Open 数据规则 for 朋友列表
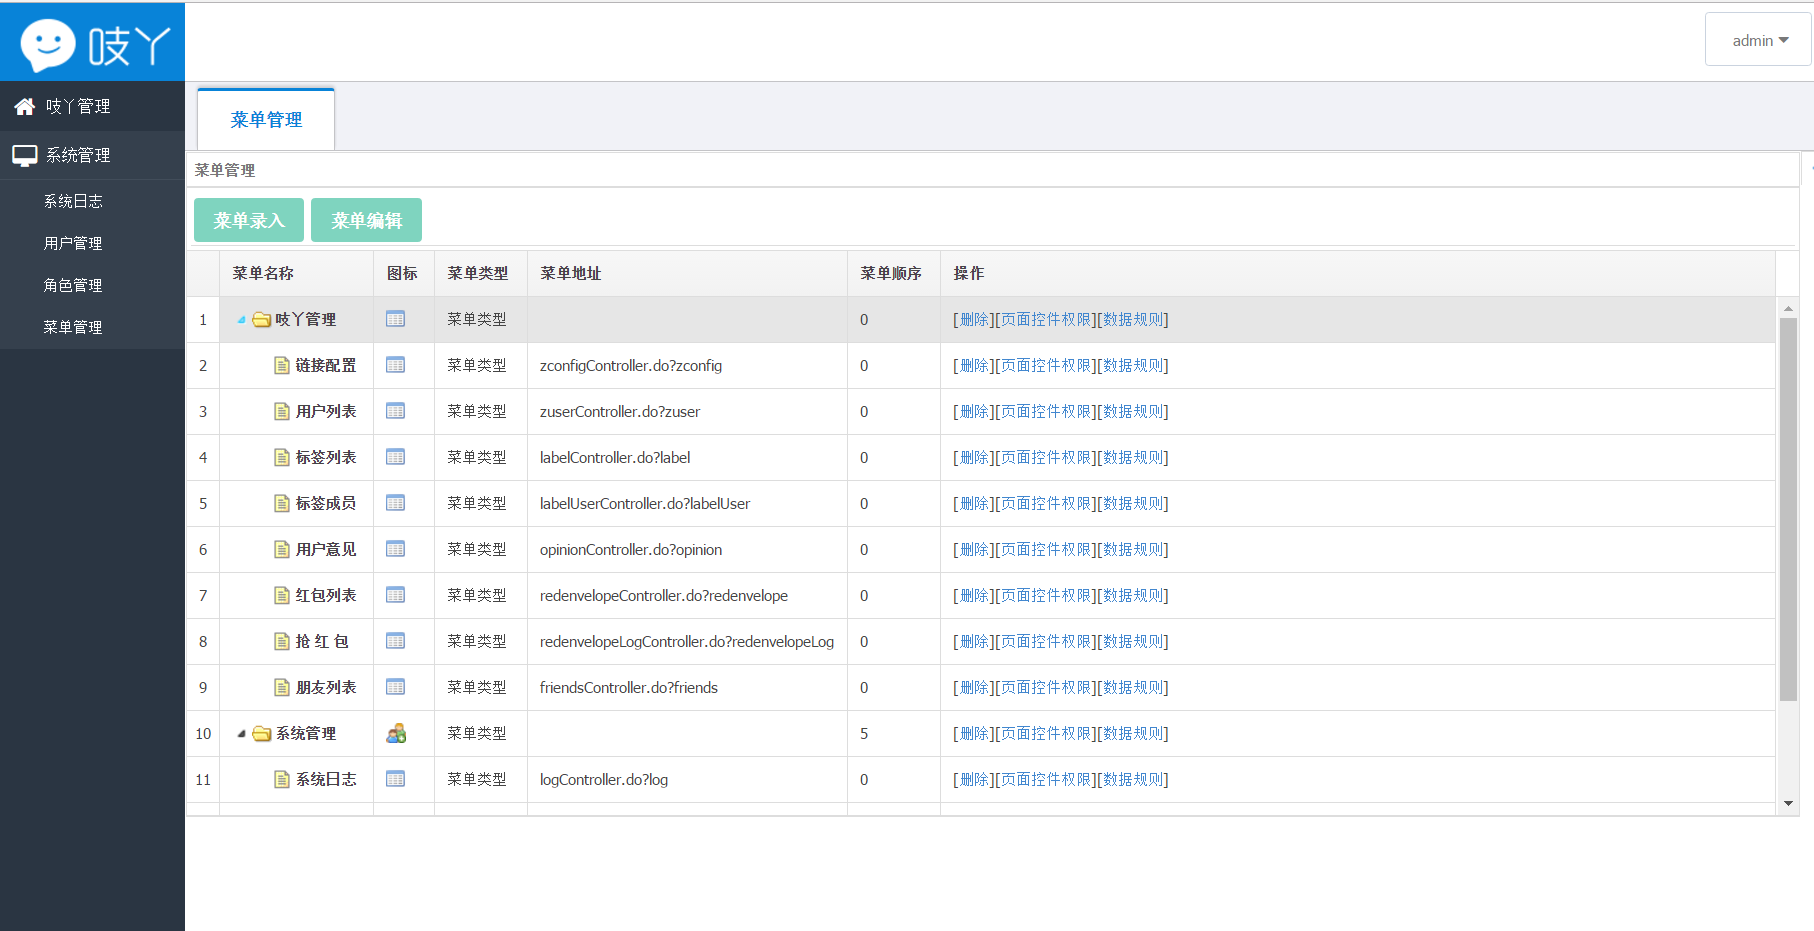 [1133, 688]
